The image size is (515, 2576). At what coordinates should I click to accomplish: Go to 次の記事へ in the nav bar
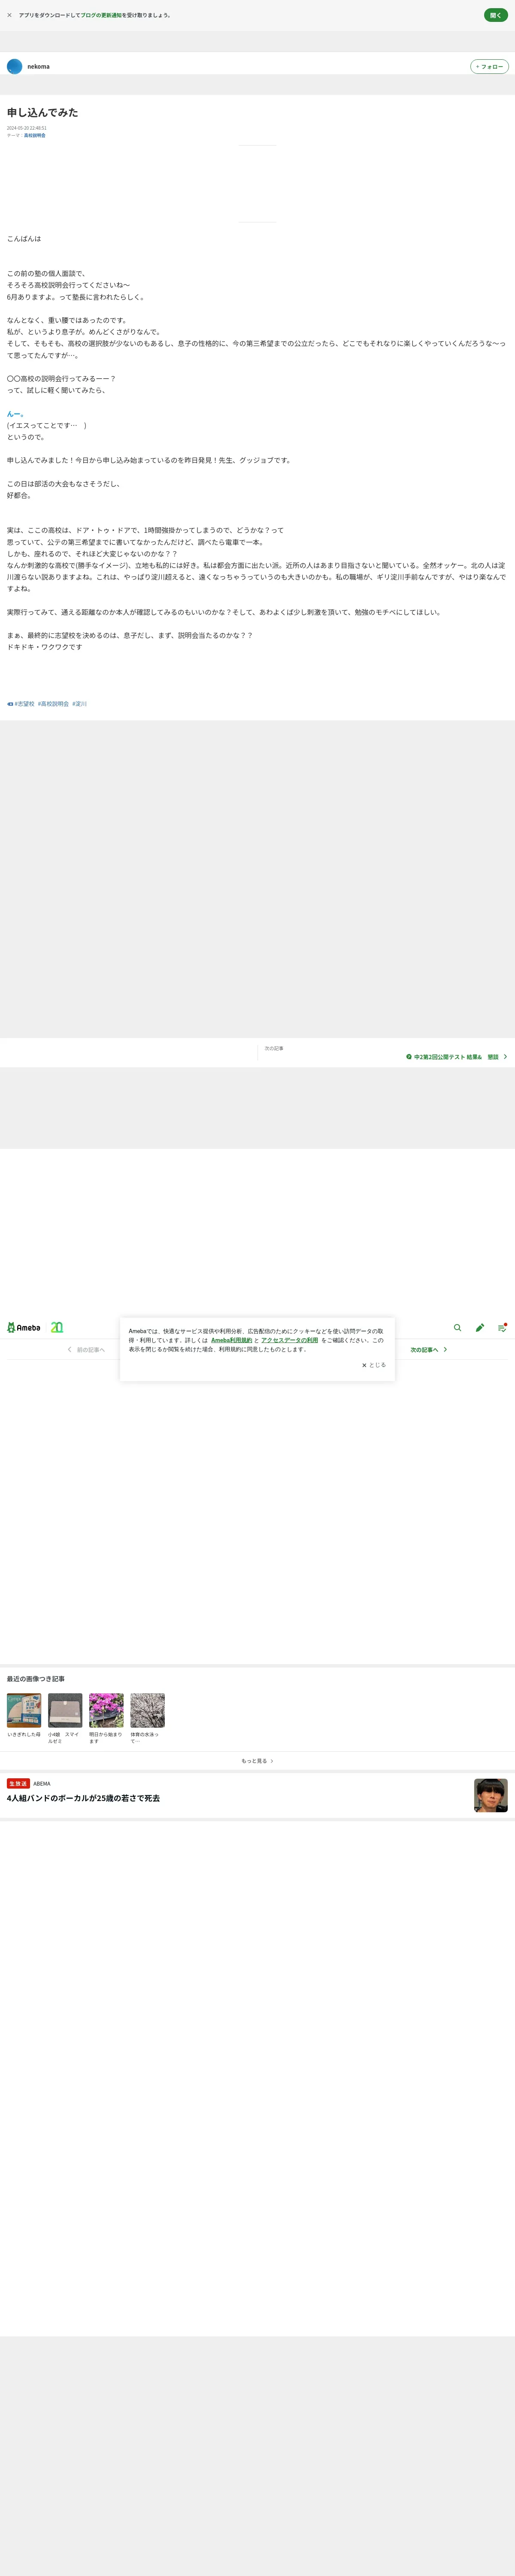pos(429,1350)
